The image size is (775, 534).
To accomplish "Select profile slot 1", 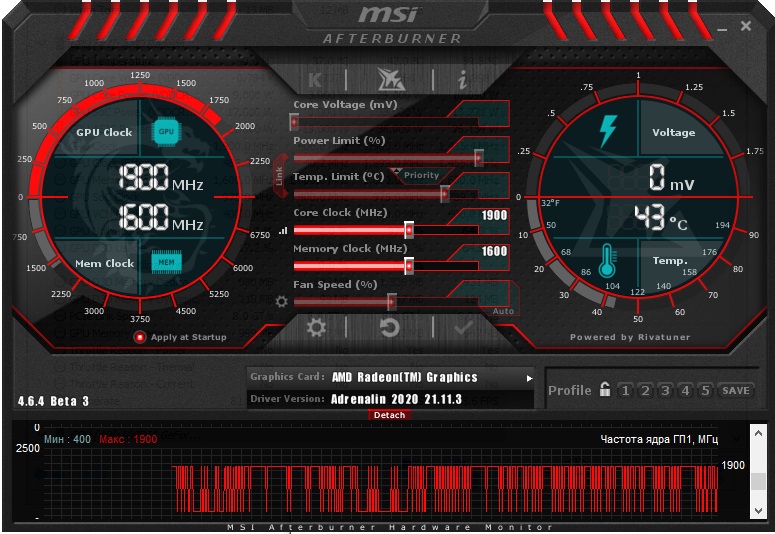I will point(625,390).
